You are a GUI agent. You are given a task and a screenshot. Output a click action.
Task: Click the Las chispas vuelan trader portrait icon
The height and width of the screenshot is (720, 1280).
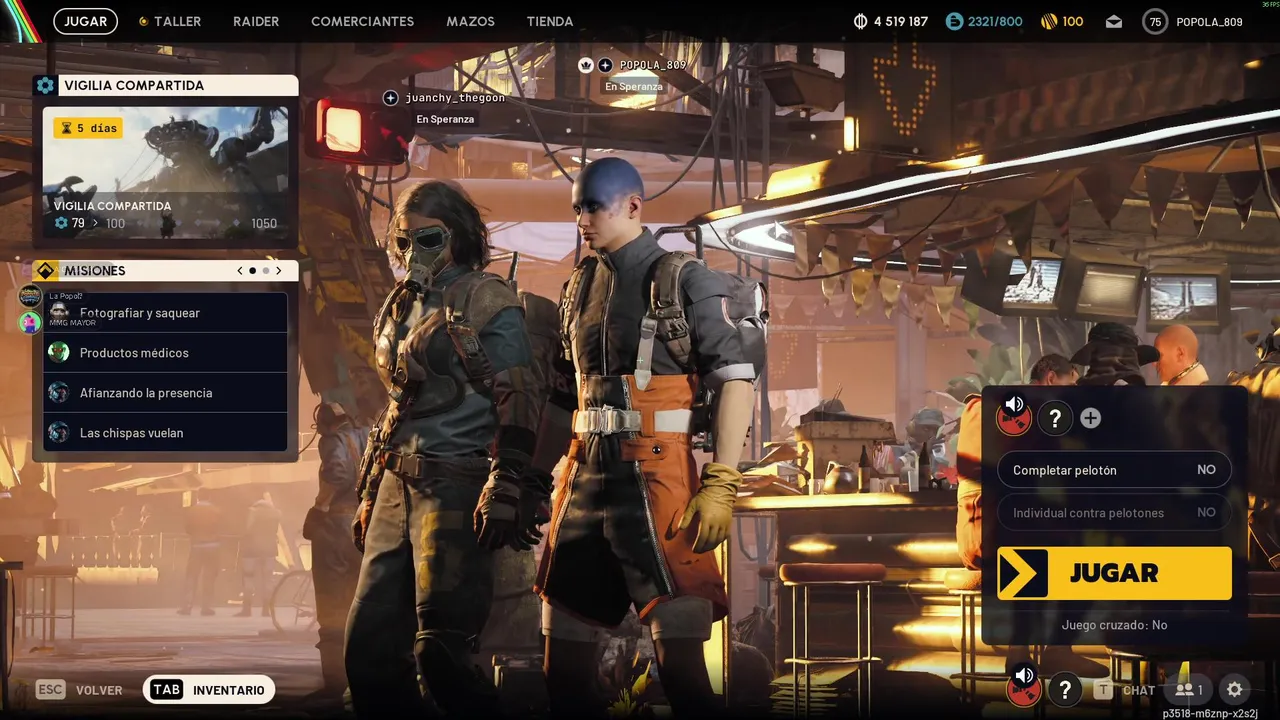click(59, 433)
